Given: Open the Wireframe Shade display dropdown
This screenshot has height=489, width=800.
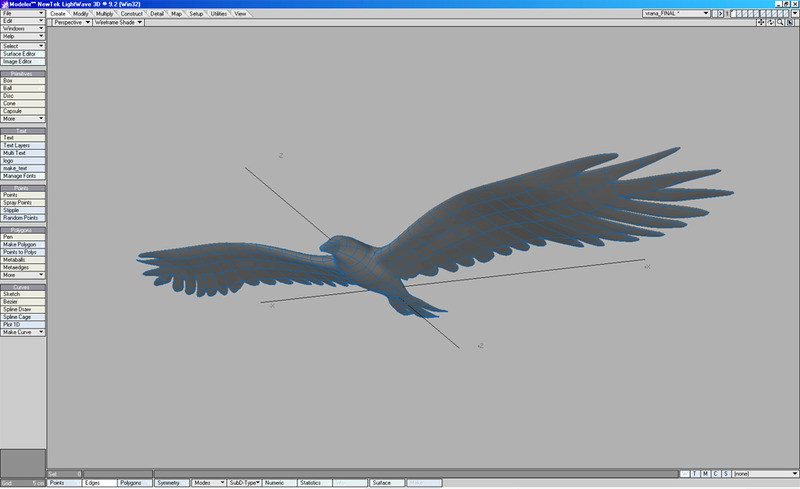Looking at the screenshot, I should pos(118,22).
